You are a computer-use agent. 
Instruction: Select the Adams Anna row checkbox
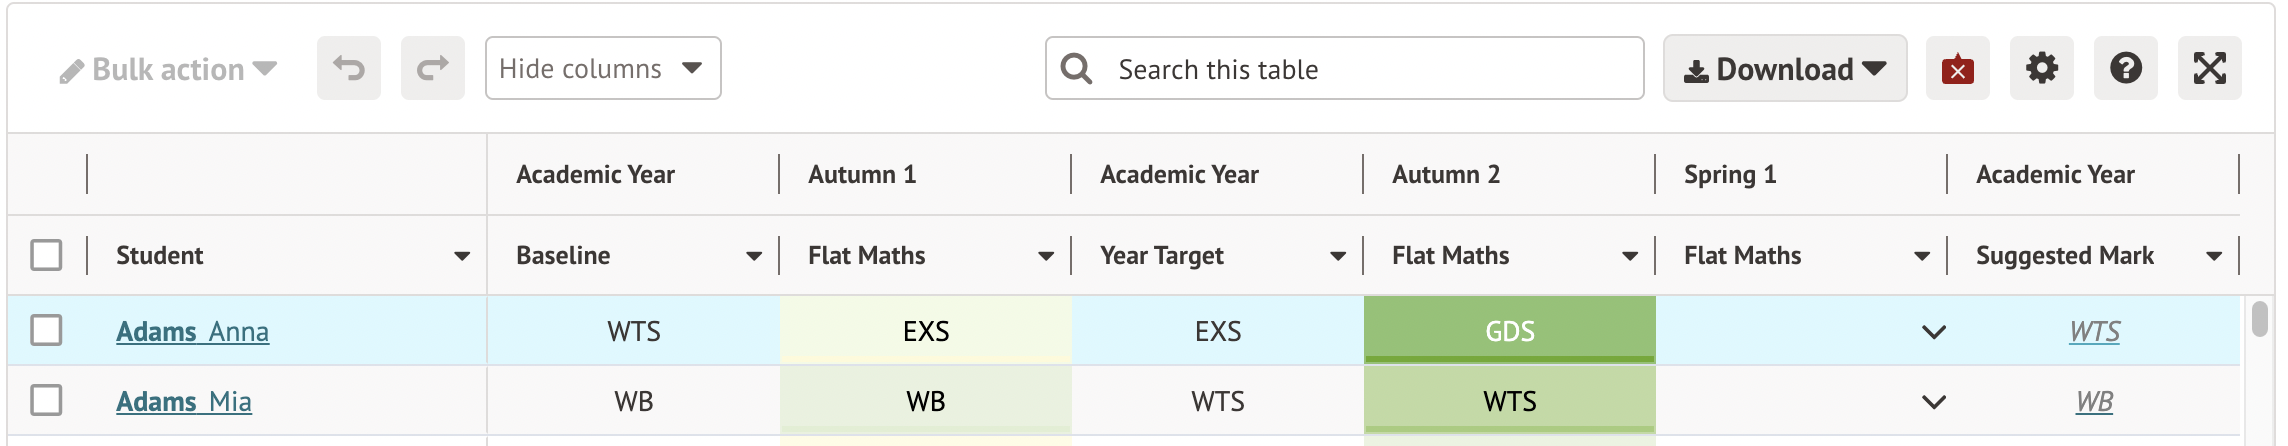[x=46, y=330]
